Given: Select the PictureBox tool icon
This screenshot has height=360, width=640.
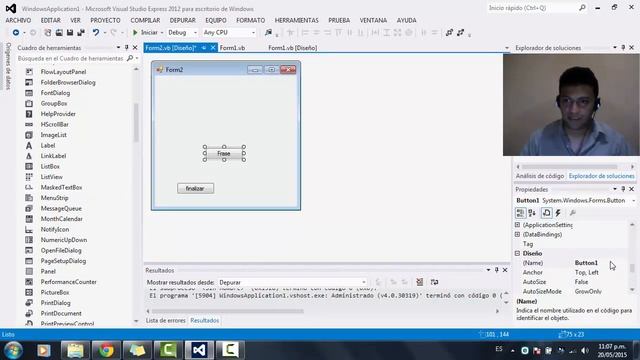Looking at the screenshot, I should pos(29,292).
